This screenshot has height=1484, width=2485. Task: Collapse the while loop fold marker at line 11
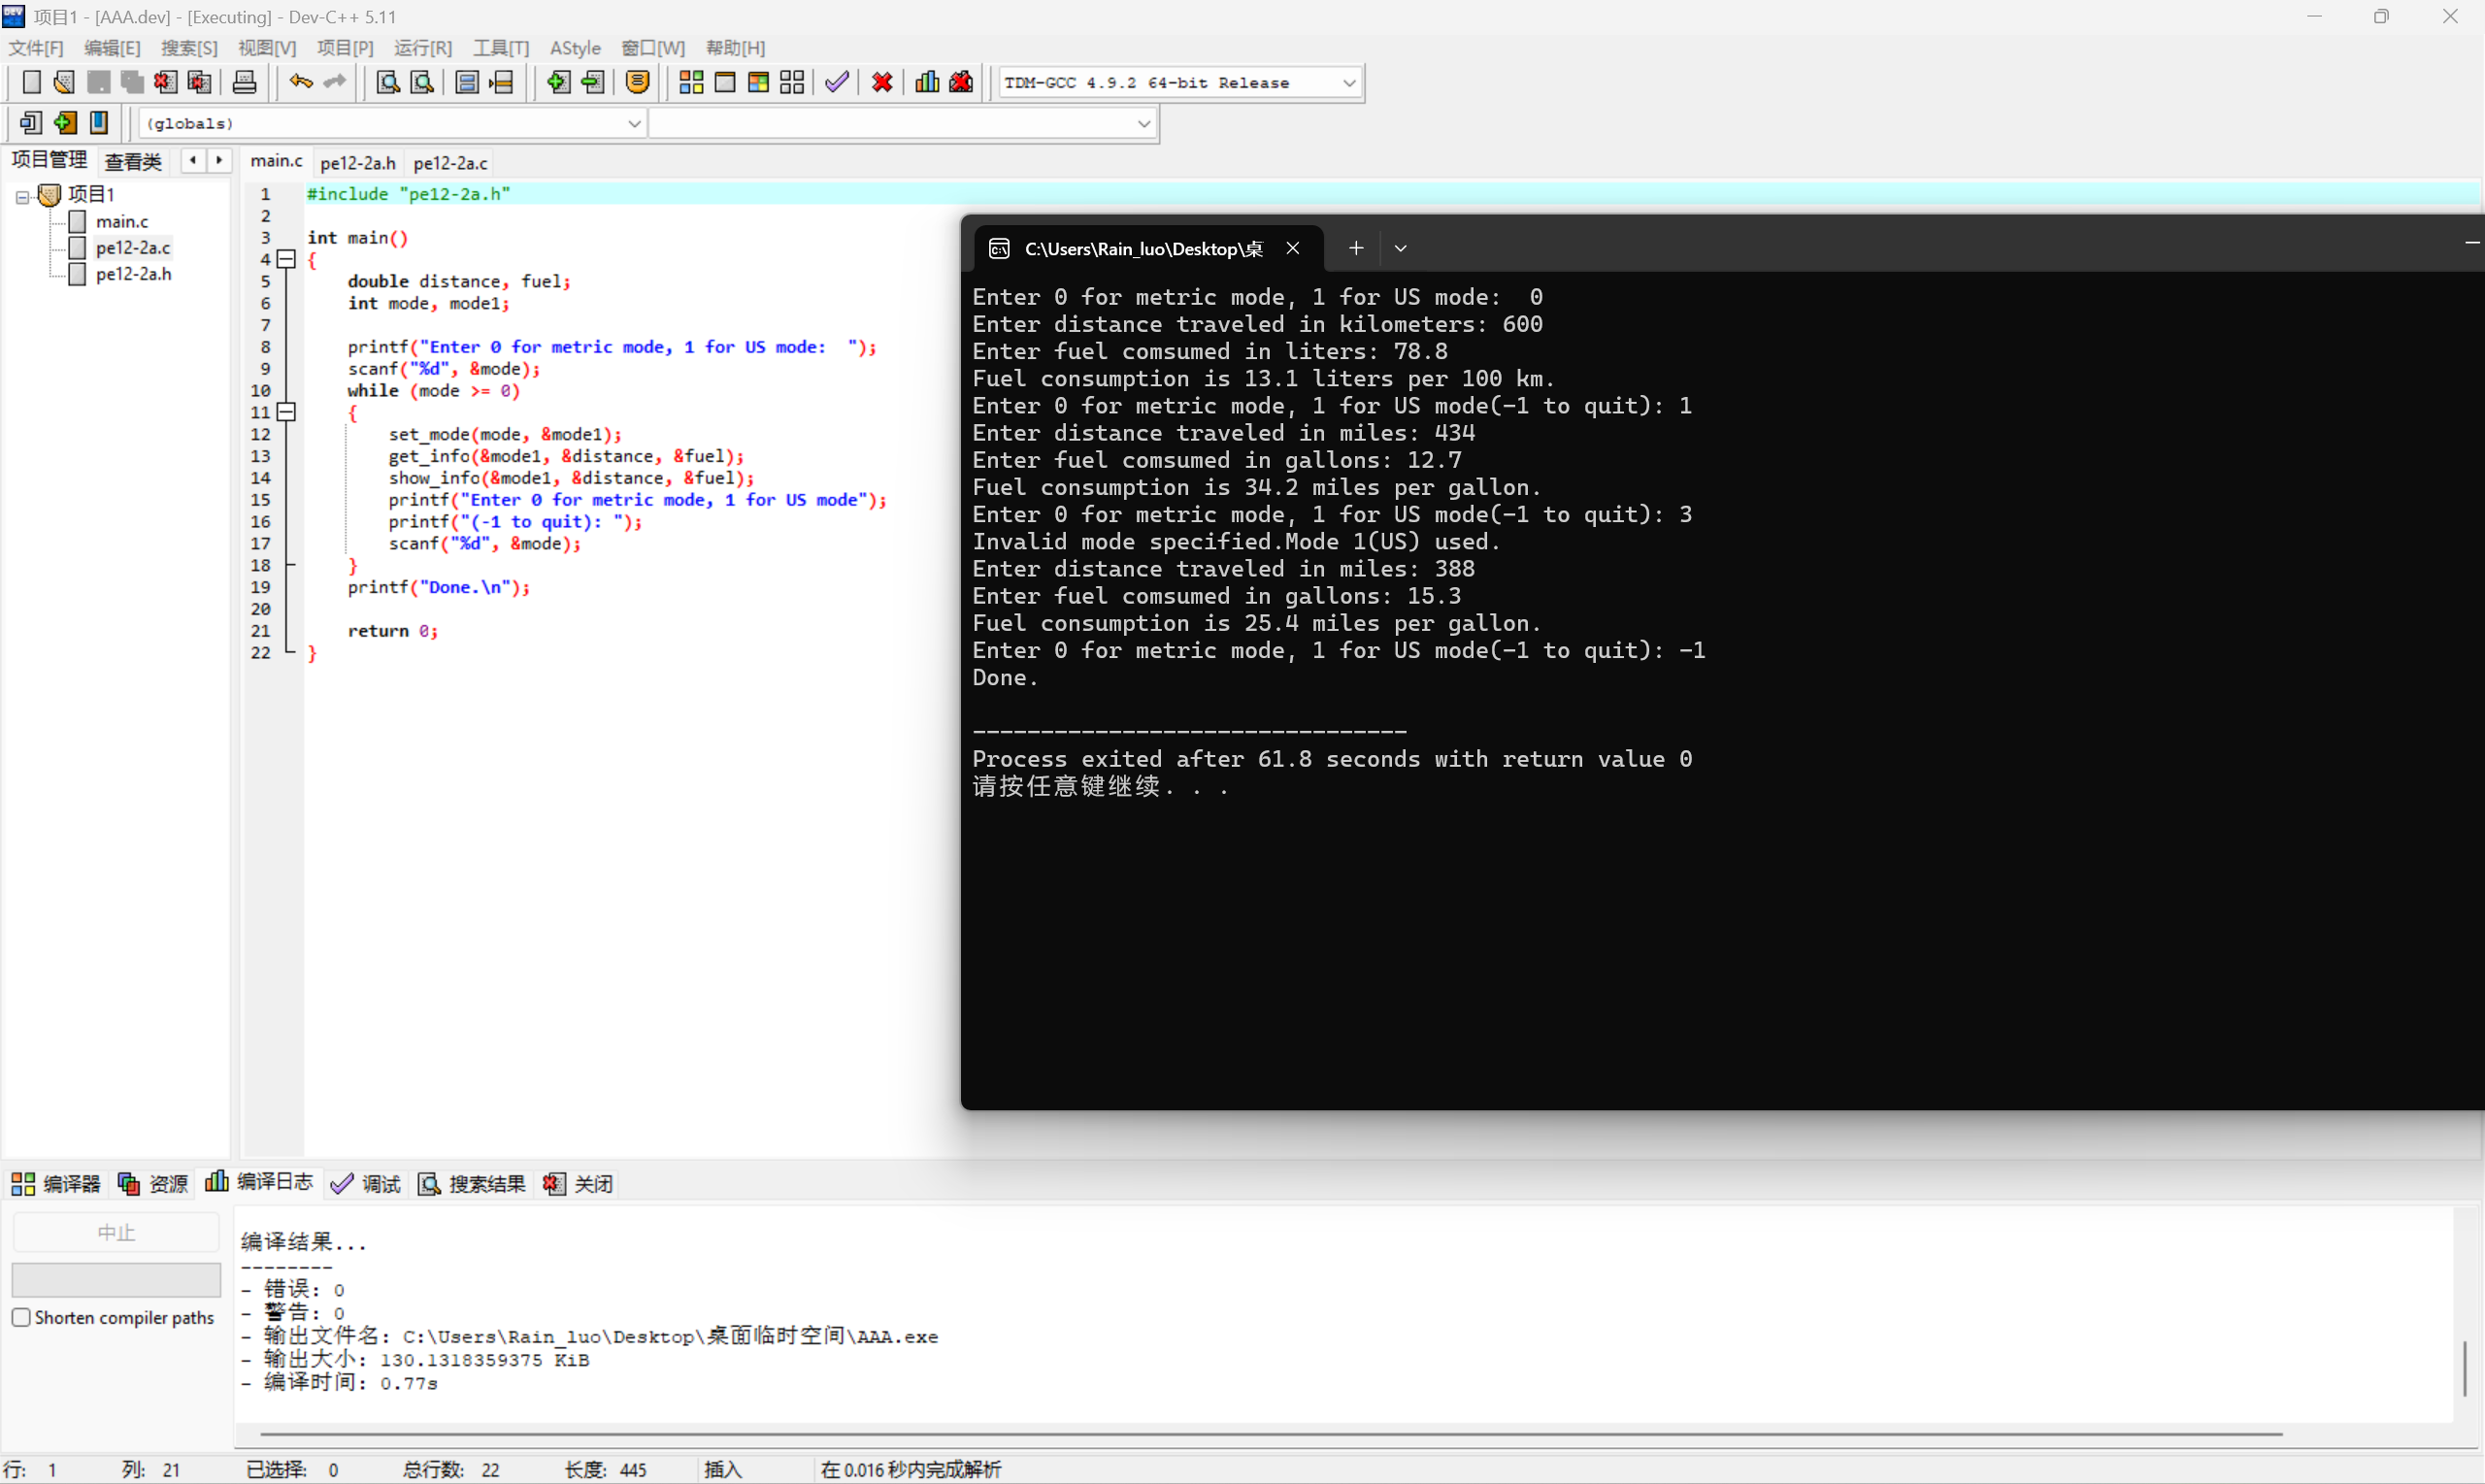[287, 412]
